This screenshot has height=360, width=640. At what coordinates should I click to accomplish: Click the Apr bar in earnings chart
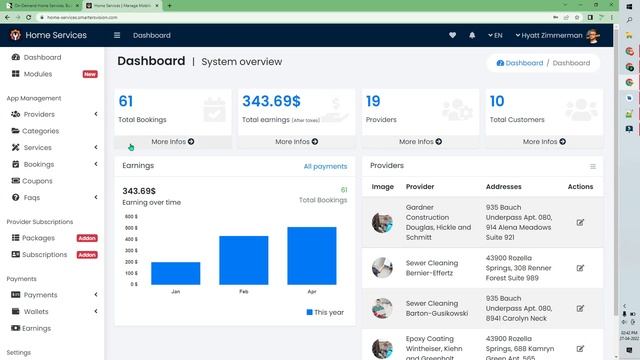point(312,256)
